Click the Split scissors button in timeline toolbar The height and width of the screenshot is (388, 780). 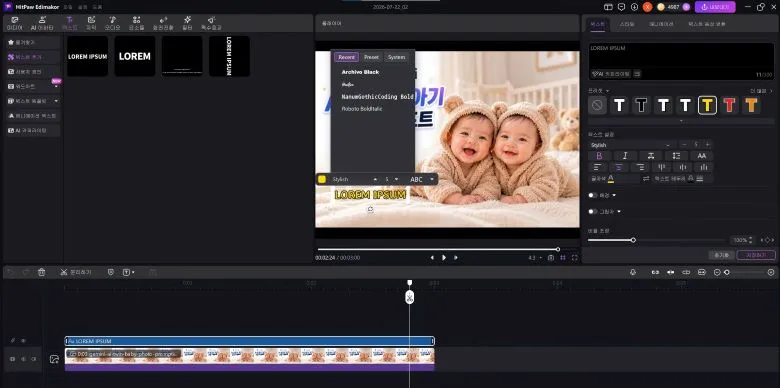tap(76, 272)
